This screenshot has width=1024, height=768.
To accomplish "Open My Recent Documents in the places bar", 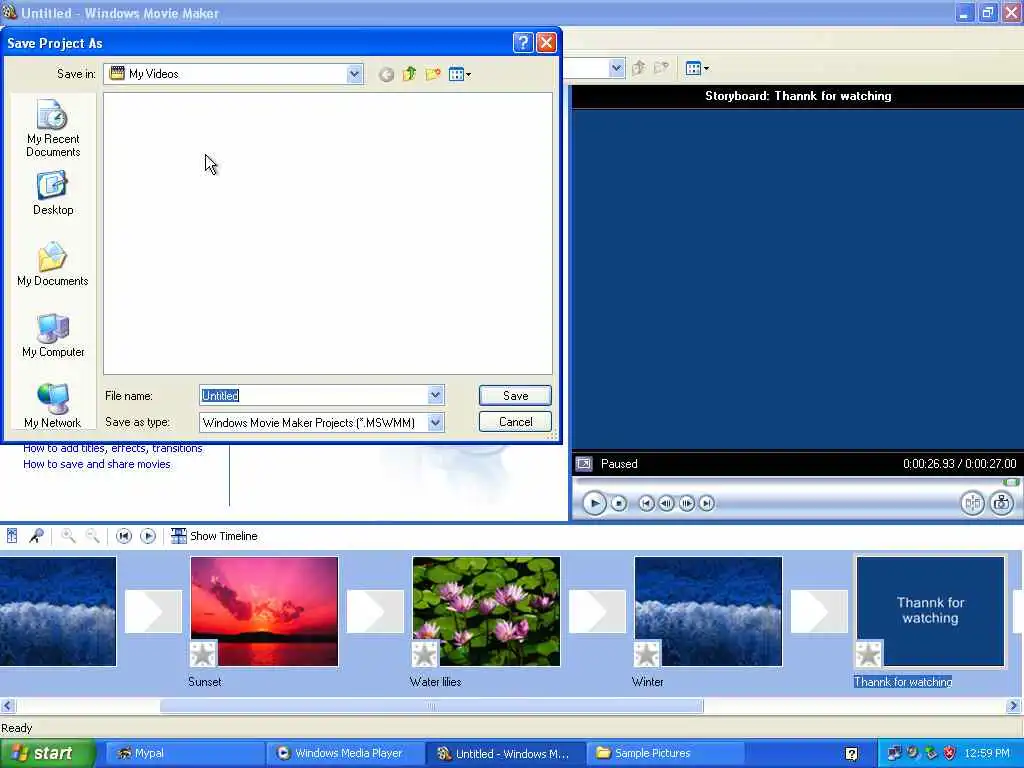I will click(53, 128).
